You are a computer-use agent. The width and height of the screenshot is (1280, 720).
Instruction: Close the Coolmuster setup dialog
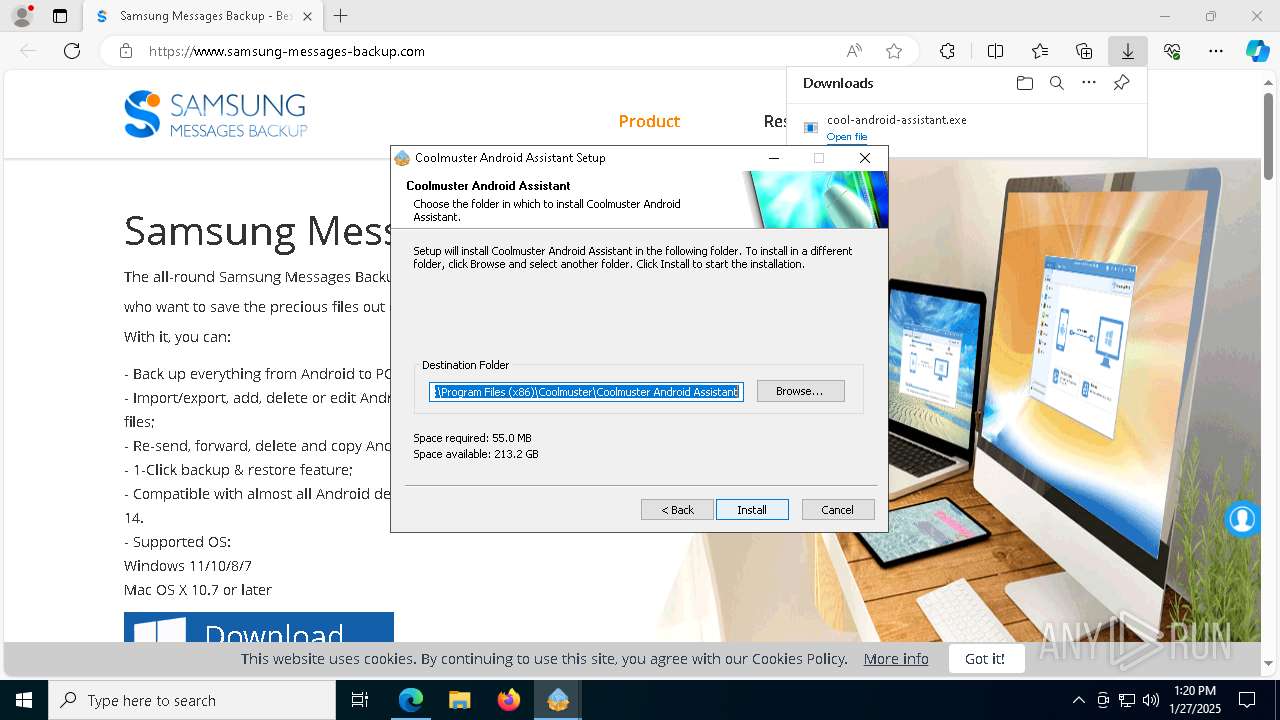865,158
